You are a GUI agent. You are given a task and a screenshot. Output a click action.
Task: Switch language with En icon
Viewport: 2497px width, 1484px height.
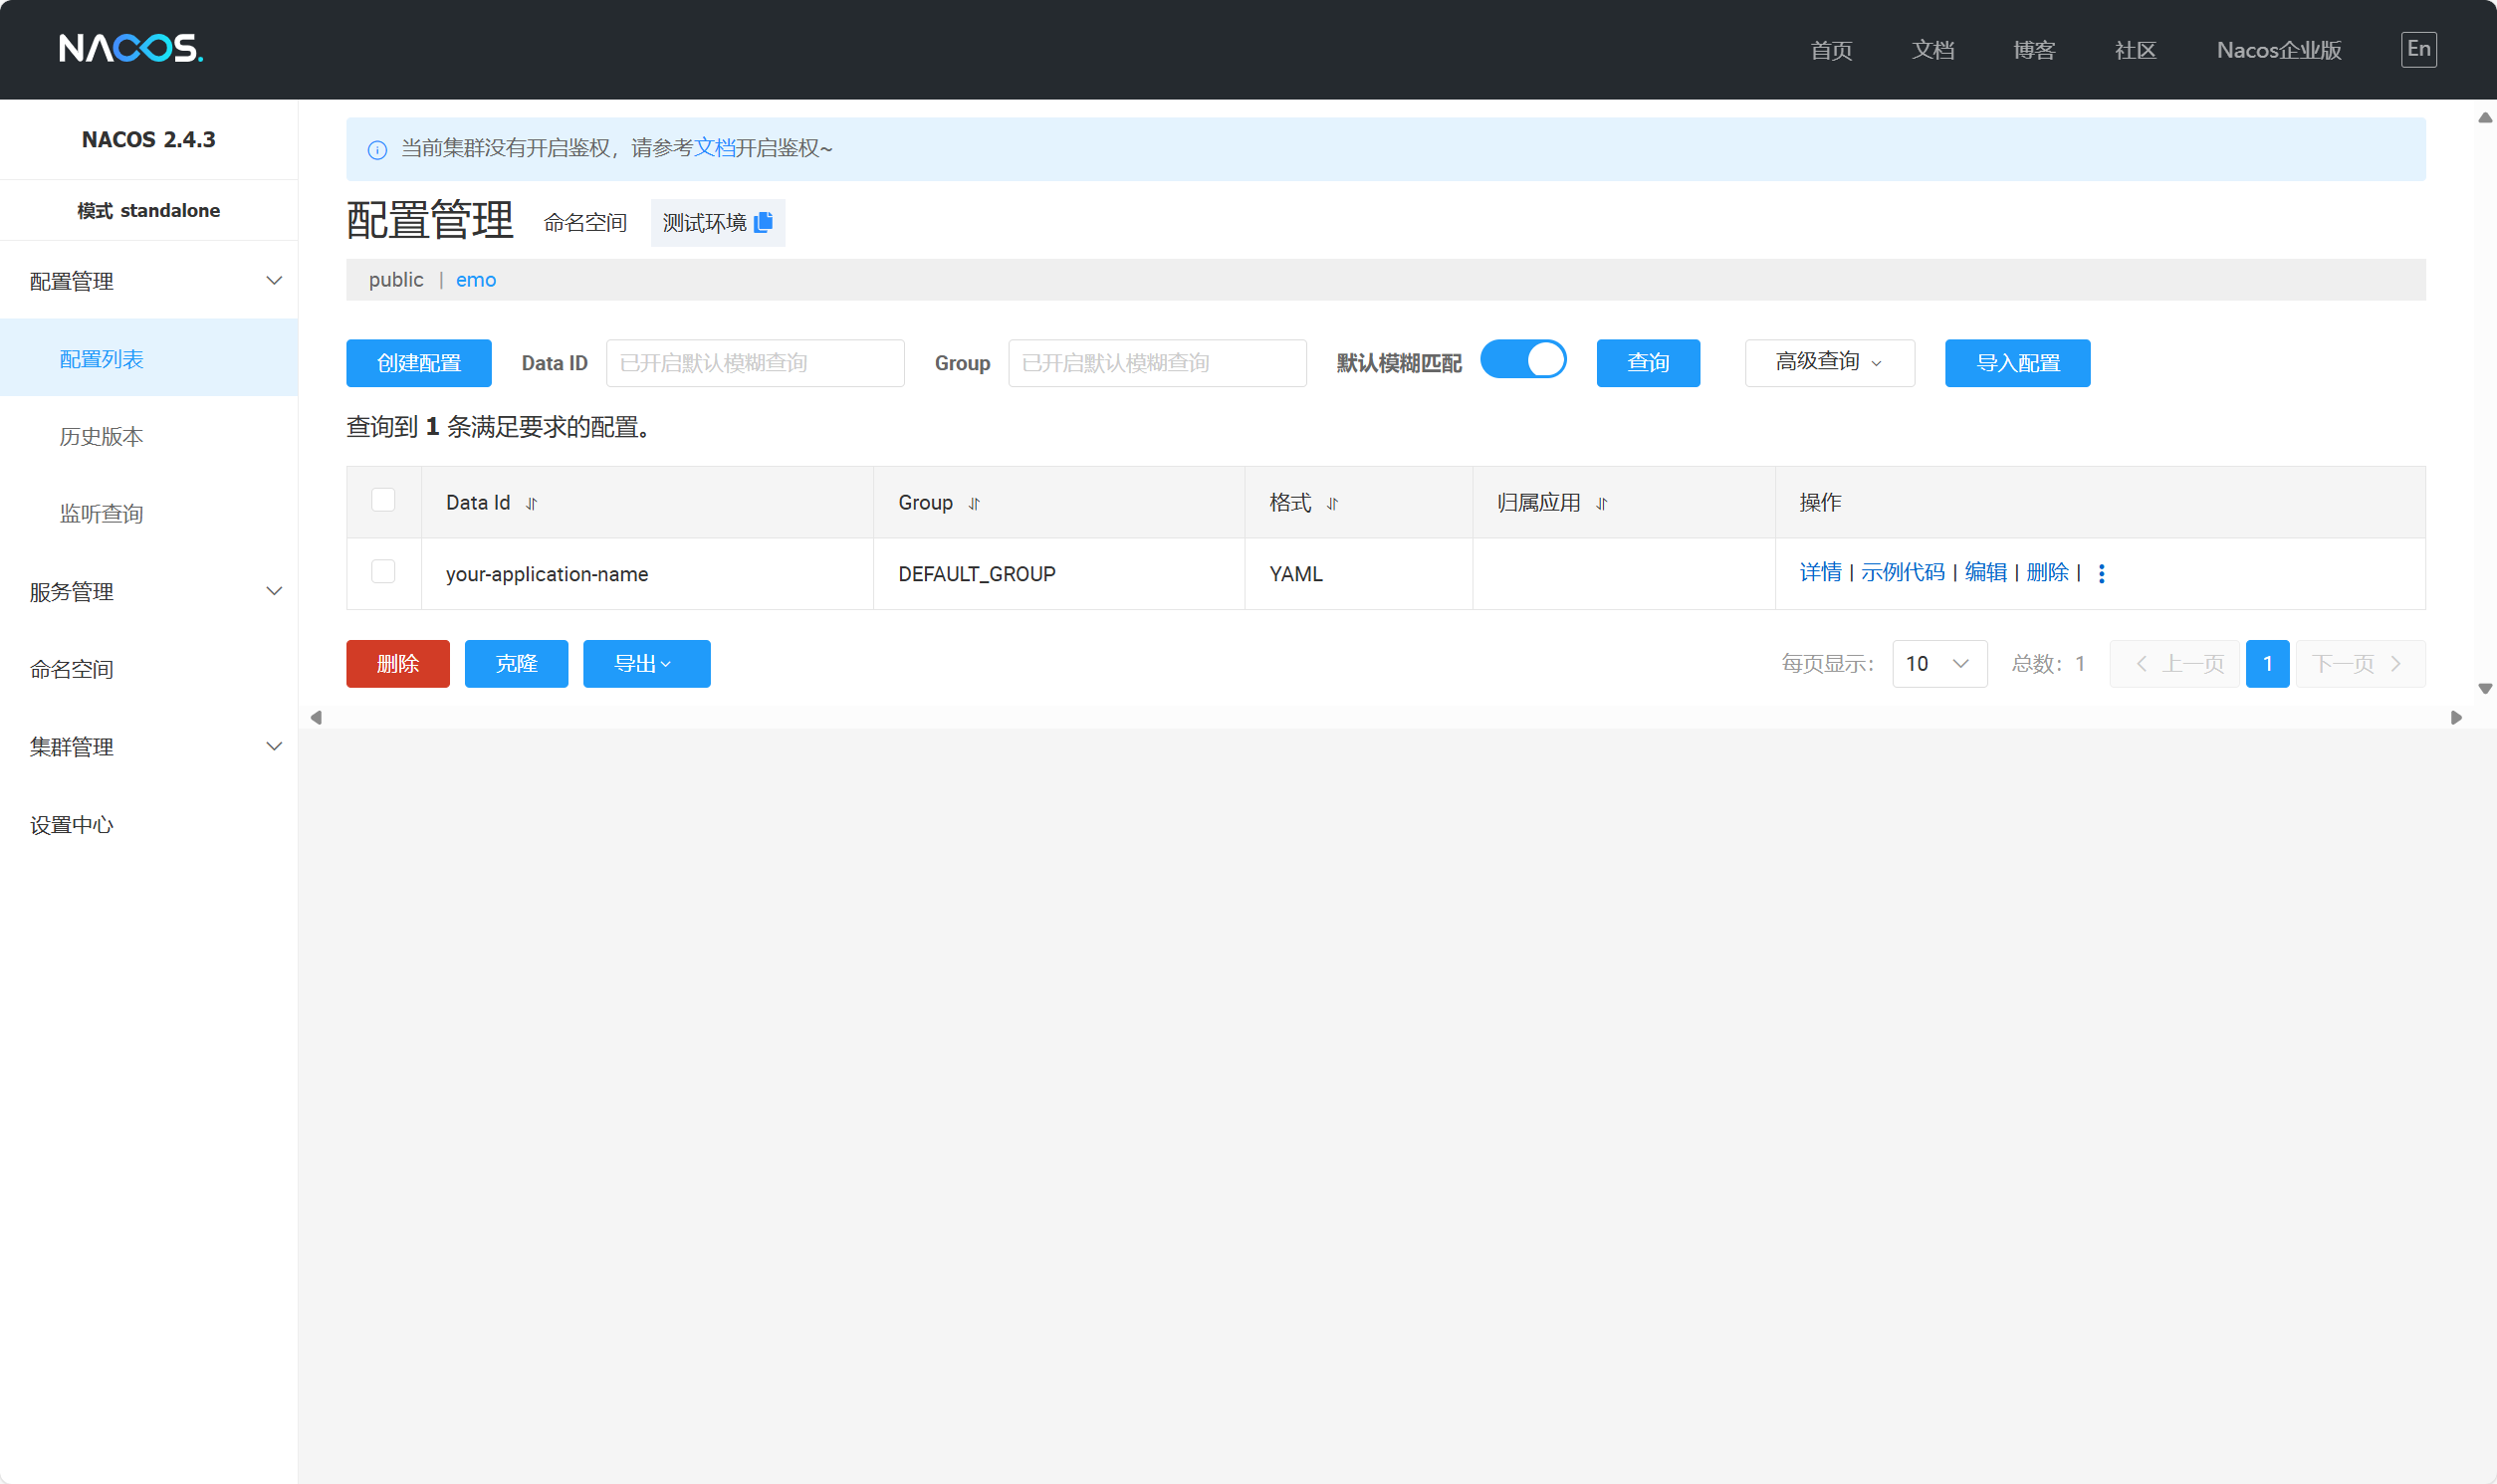[x=2418, y=49]
